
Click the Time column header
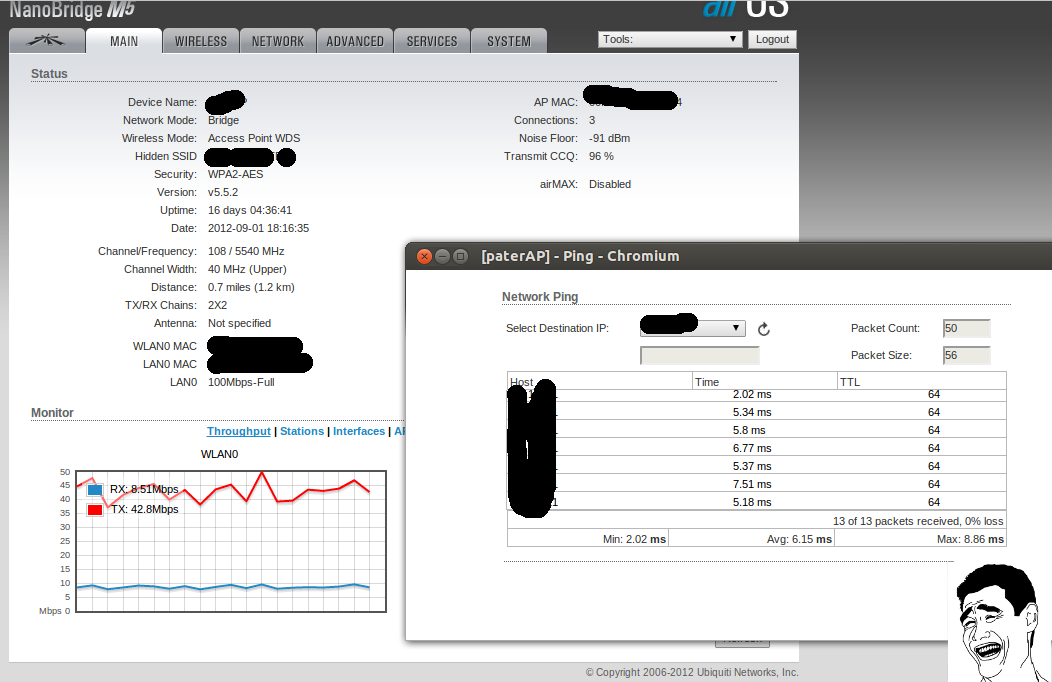tap(765, 382)
